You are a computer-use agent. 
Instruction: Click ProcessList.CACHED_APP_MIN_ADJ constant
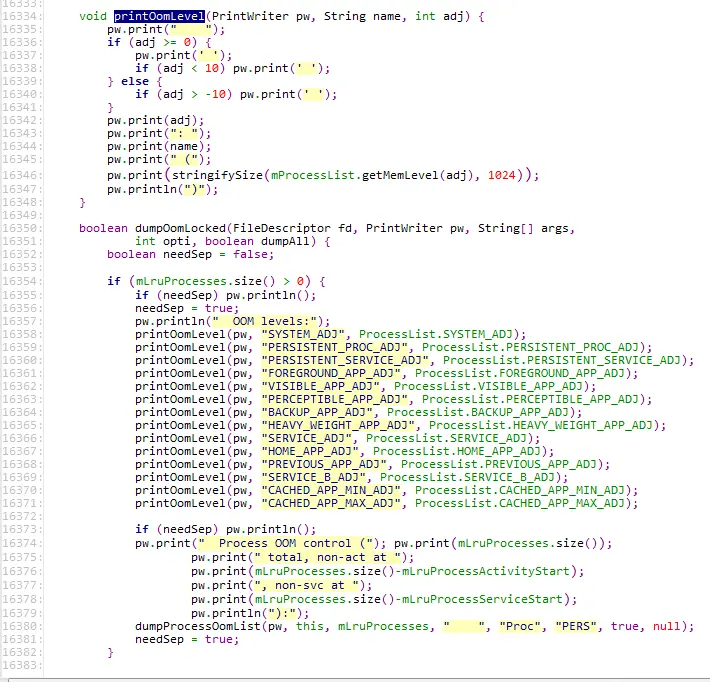point(520,491)
